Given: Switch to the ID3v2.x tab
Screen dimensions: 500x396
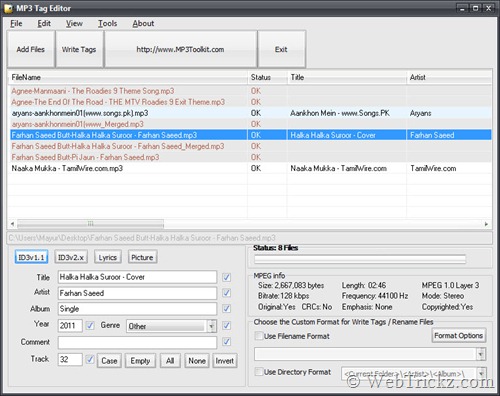Looking at the screenshot, I should pos(71,257).
